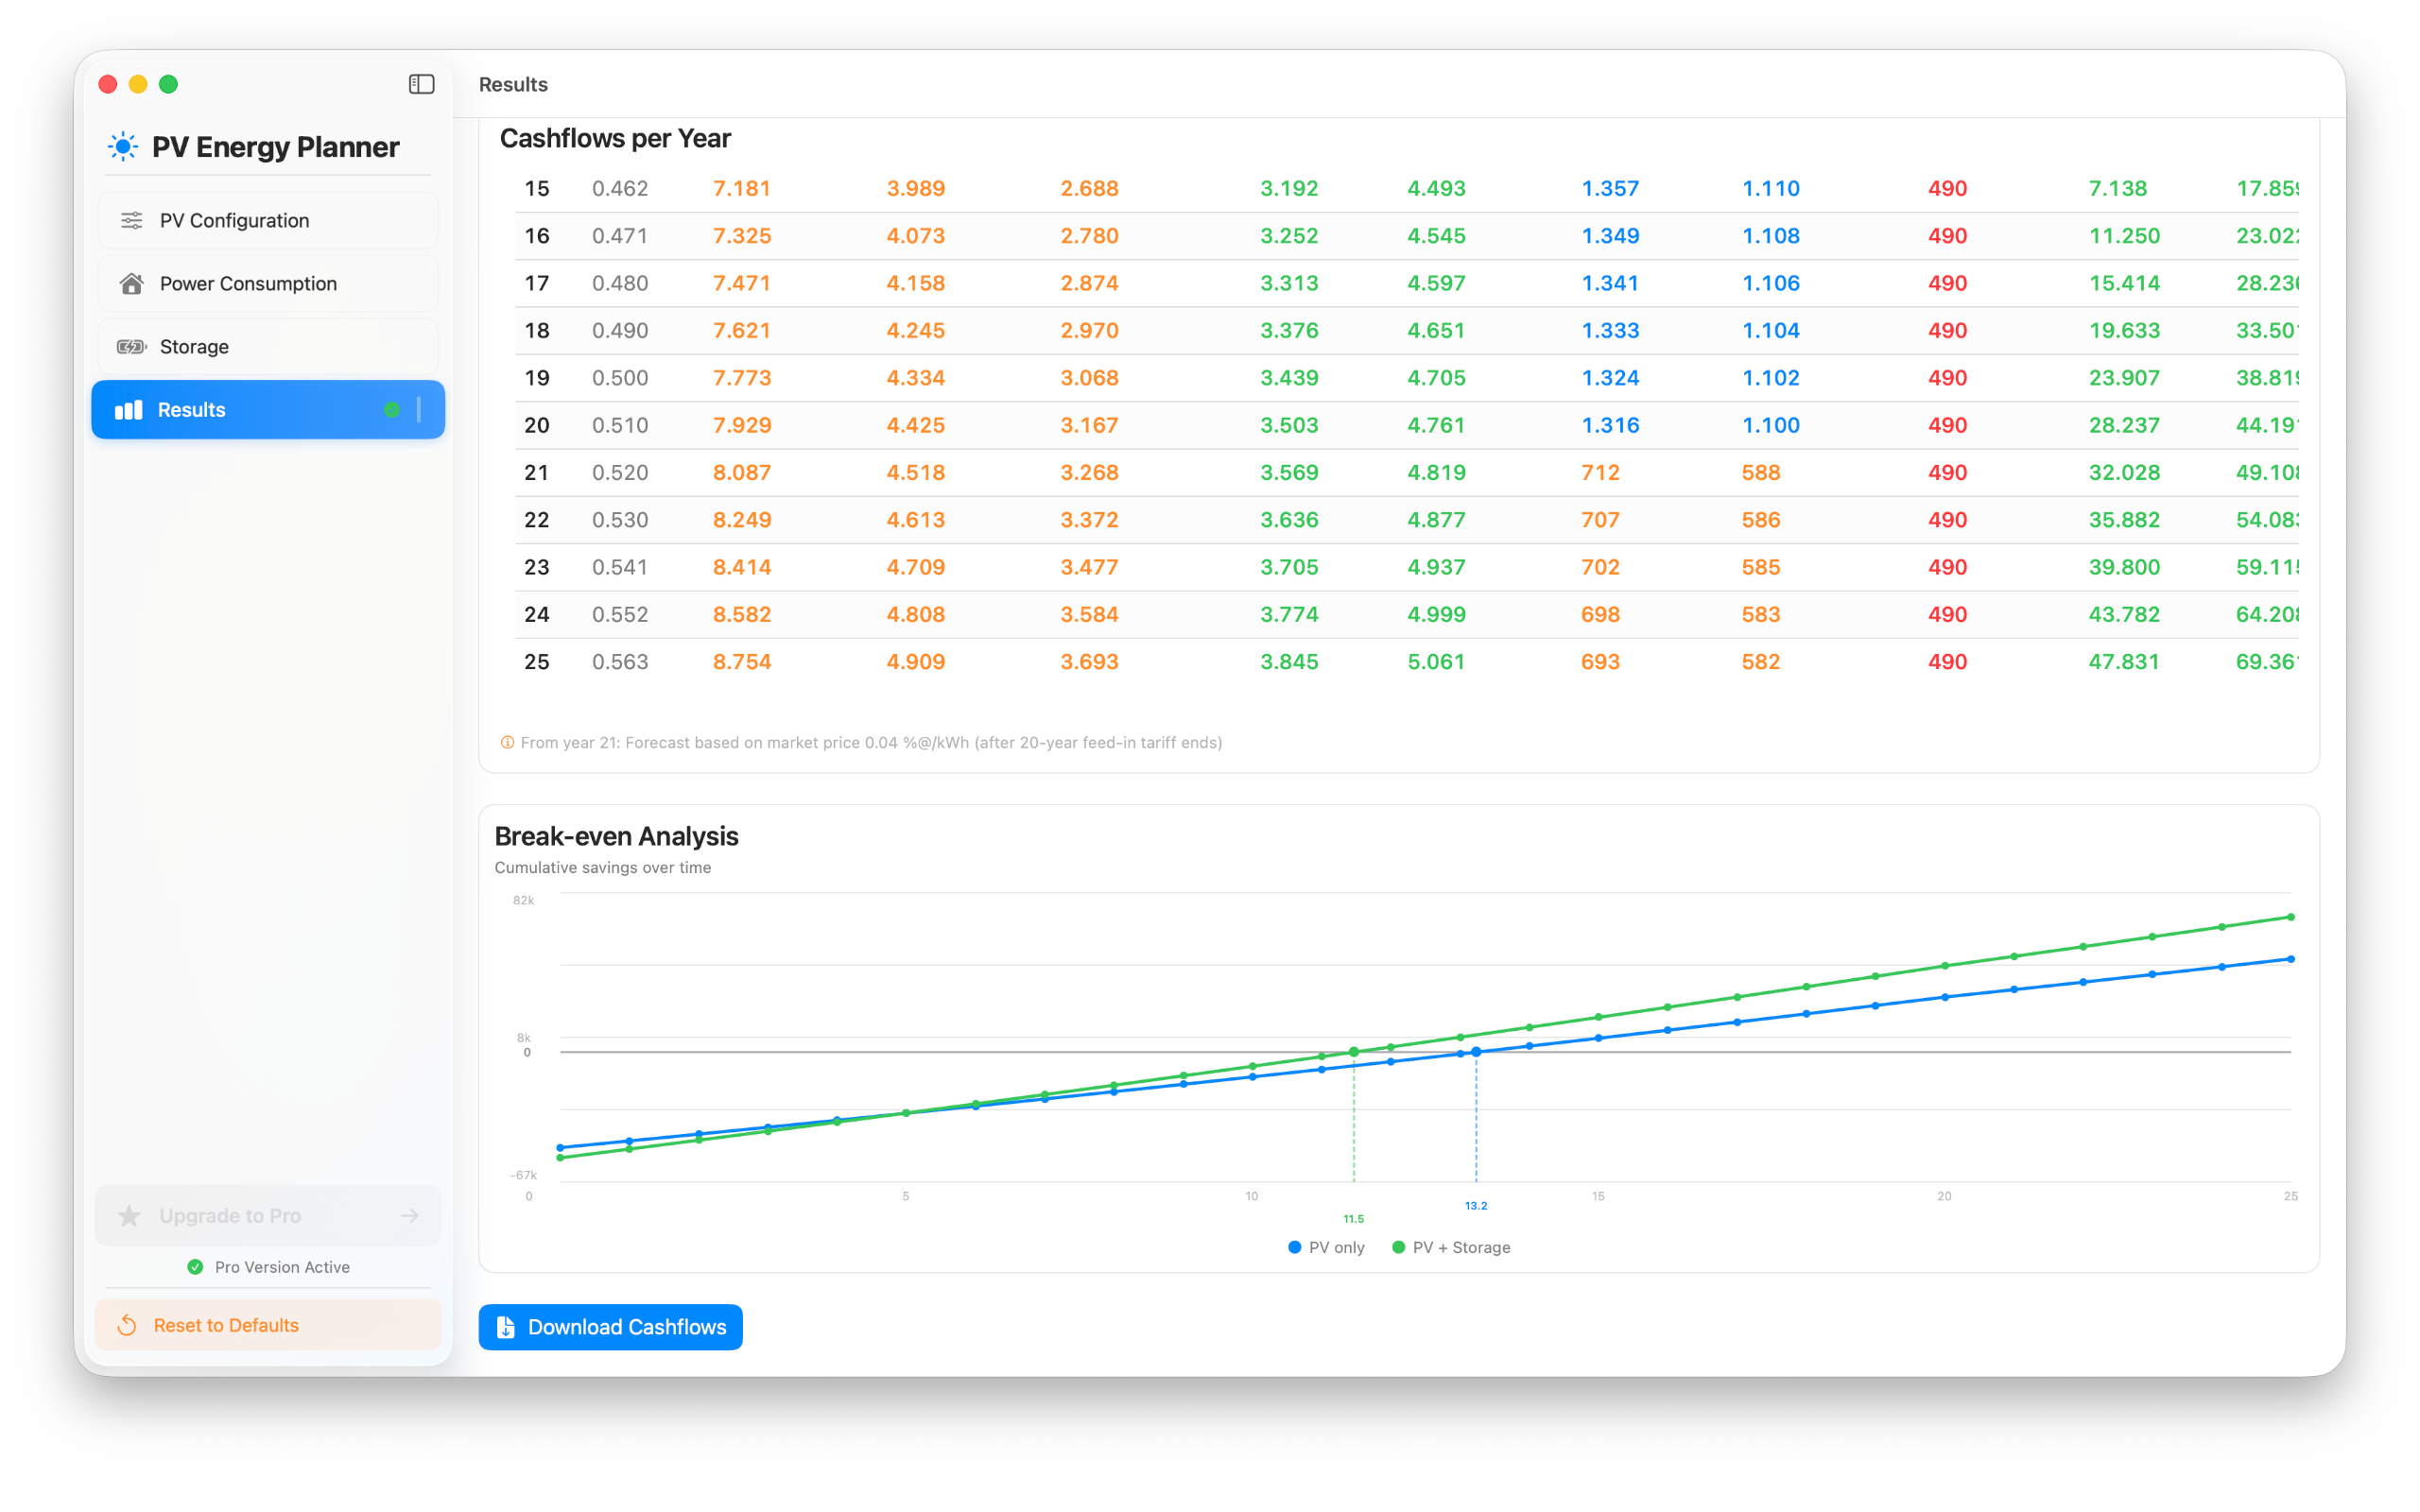Open Storage section
The width and height of the screenshot is (2420, 1512).
tap(268, 346)
